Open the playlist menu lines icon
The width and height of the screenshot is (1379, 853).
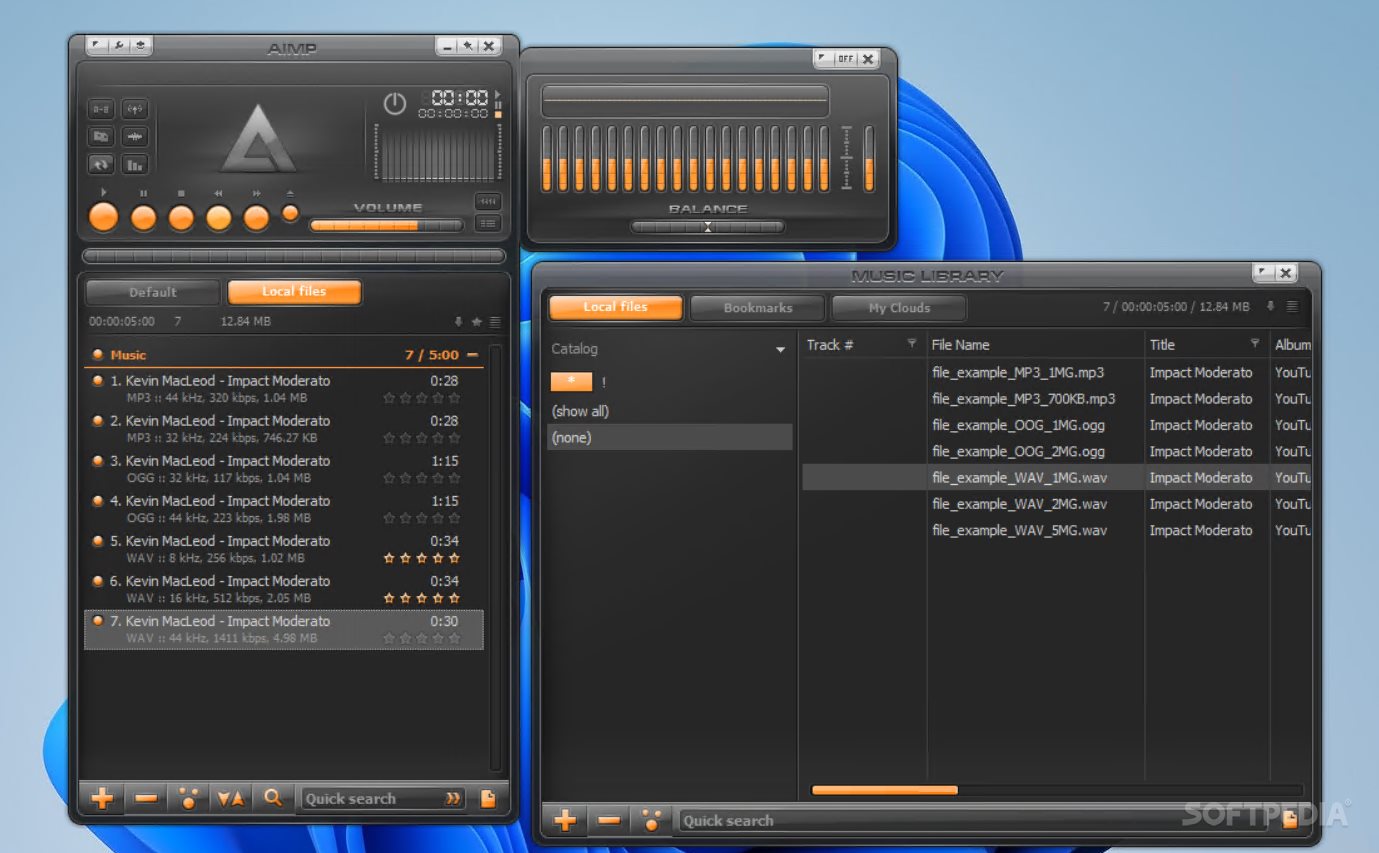pos(495,322)
